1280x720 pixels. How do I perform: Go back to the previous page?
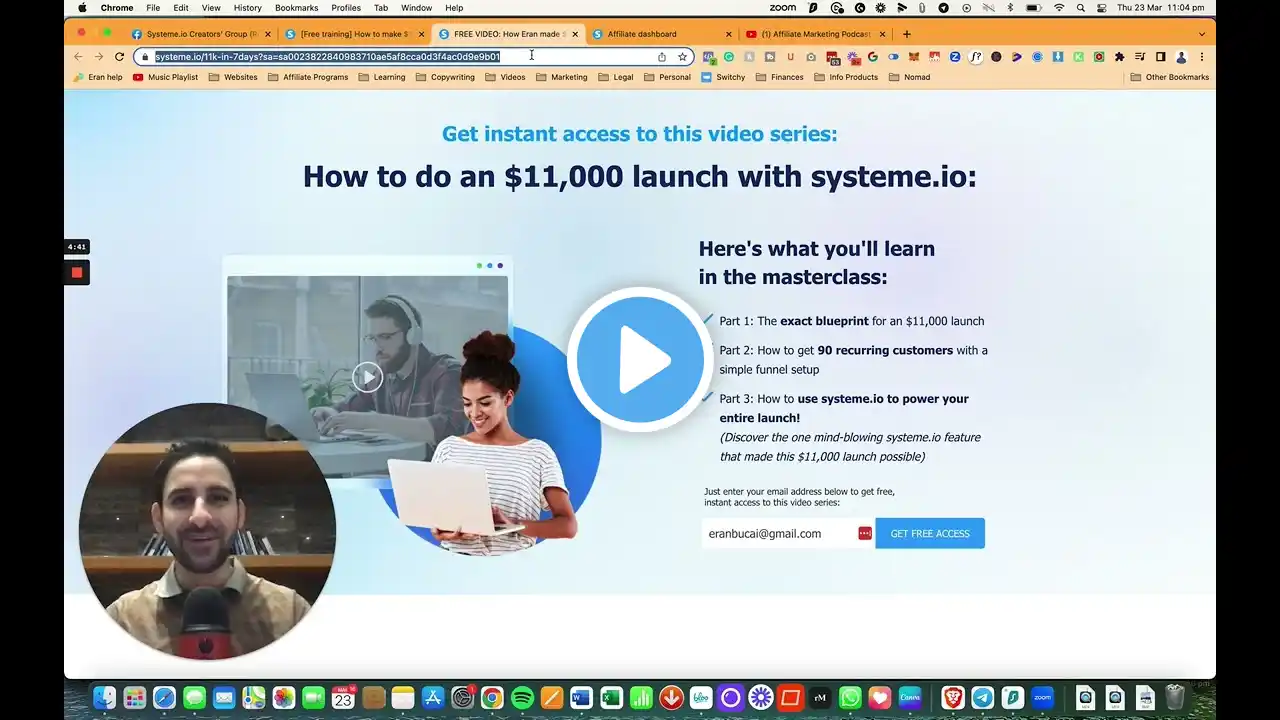pyautogui.click(x=78, y=57)
